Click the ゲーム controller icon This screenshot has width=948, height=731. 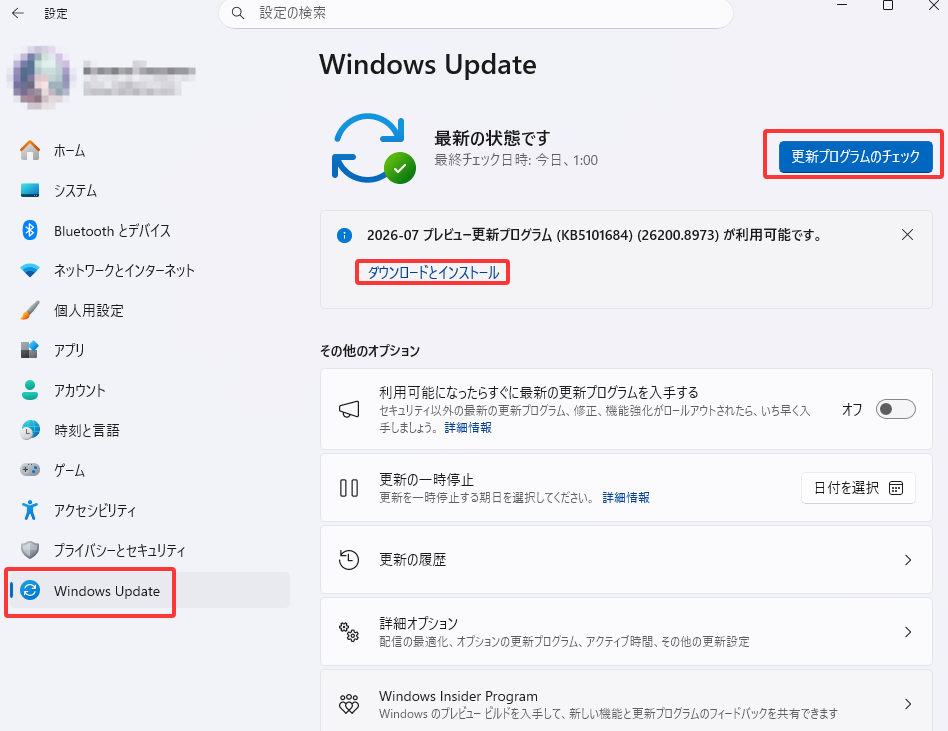[30, 470]
